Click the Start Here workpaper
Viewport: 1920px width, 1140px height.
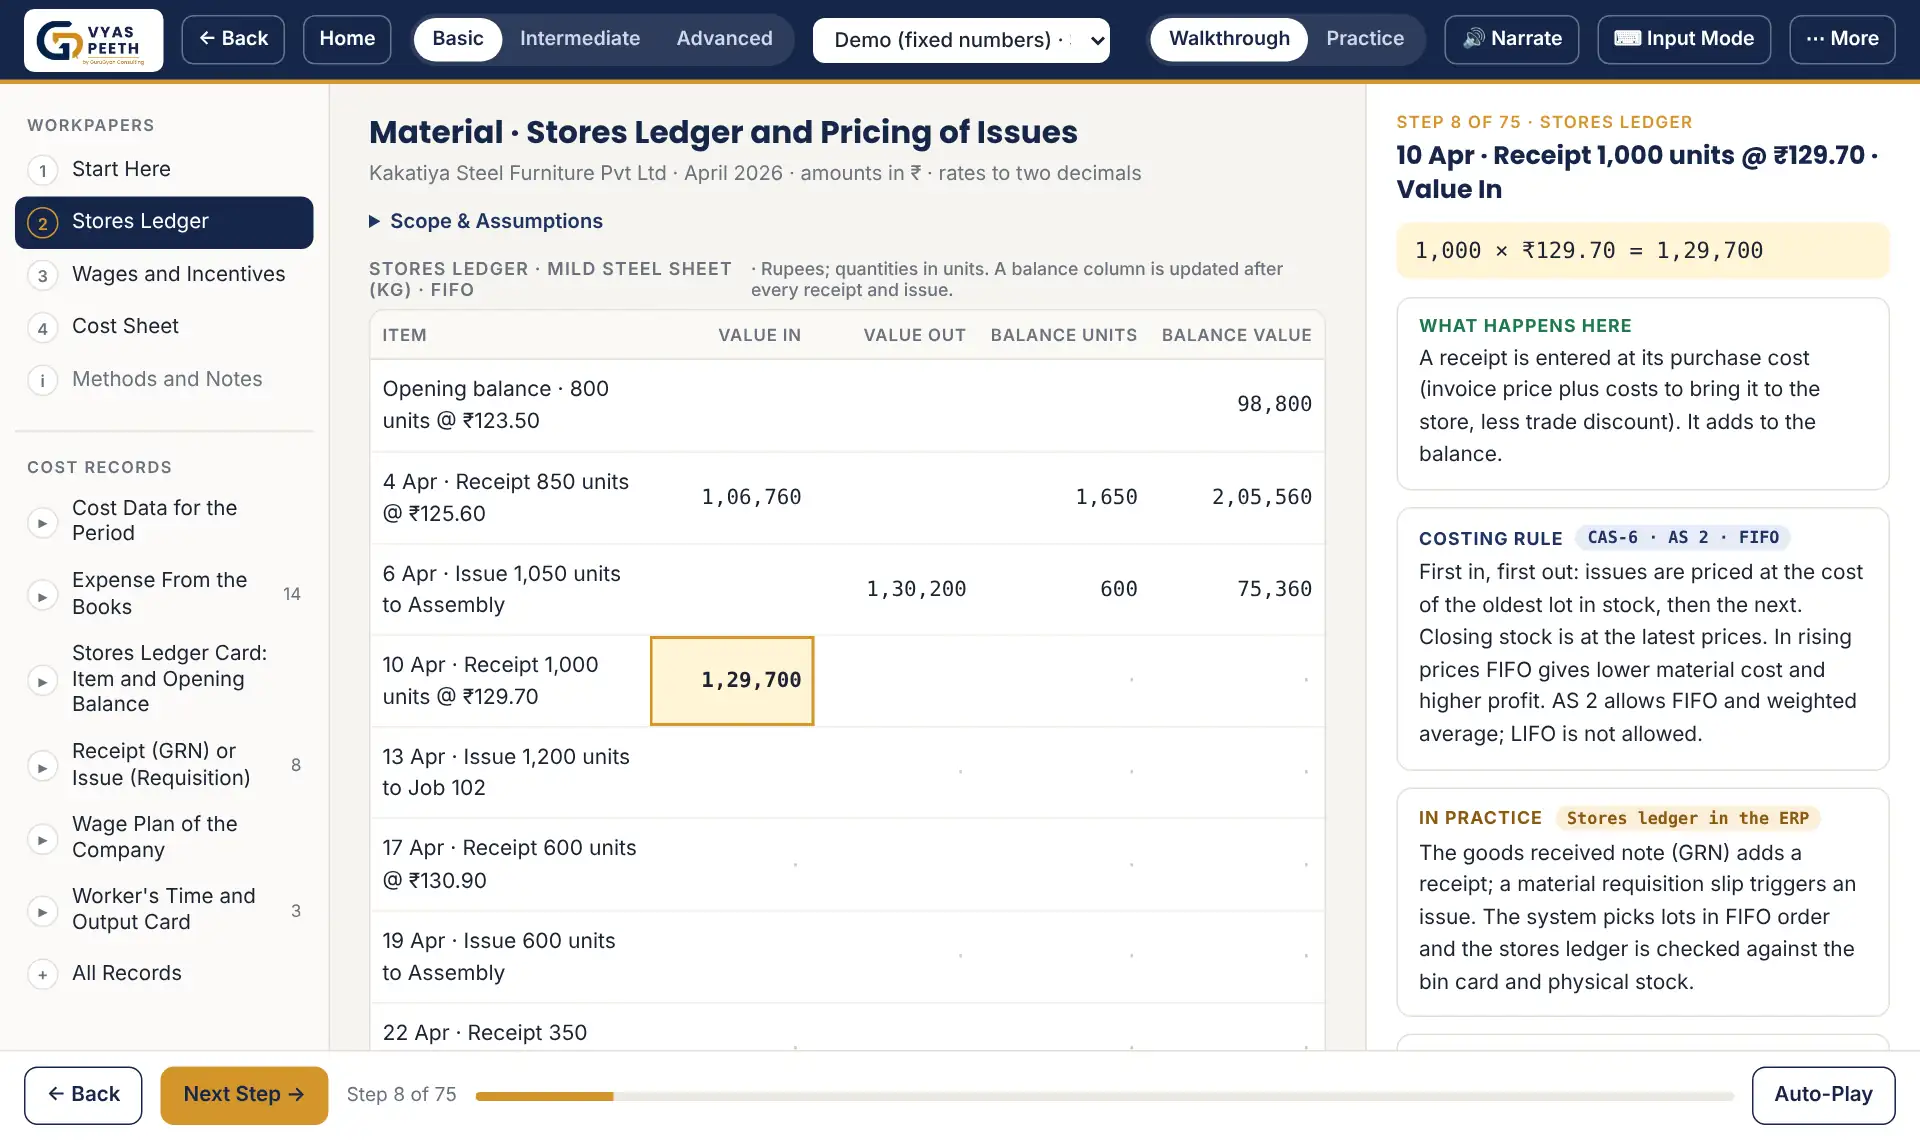pos(164,170)
